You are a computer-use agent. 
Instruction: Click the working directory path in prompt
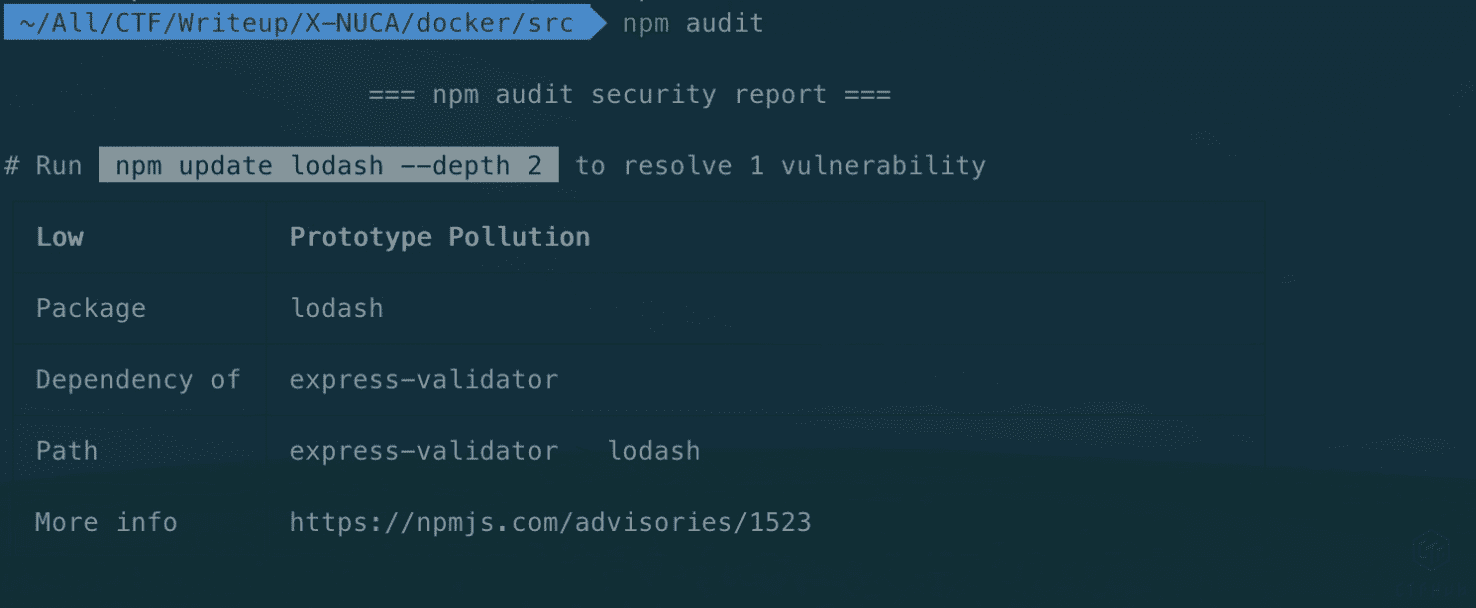[295, 23]
